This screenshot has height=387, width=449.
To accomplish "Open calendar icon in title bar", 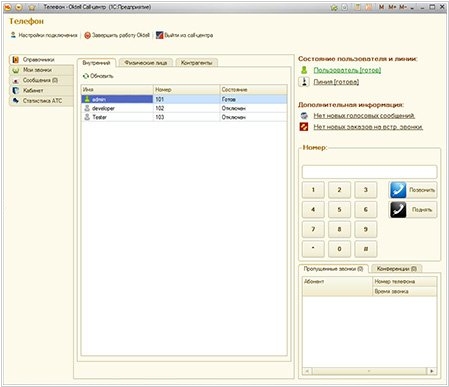I will pyautogui.click(x=368, y=7).
